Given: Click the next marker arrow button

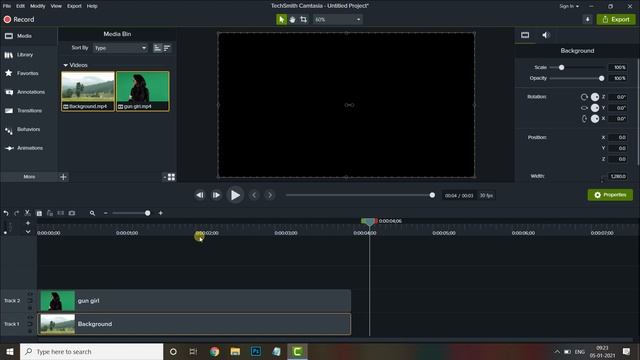Looking at the screenshot, I should 270,196.
